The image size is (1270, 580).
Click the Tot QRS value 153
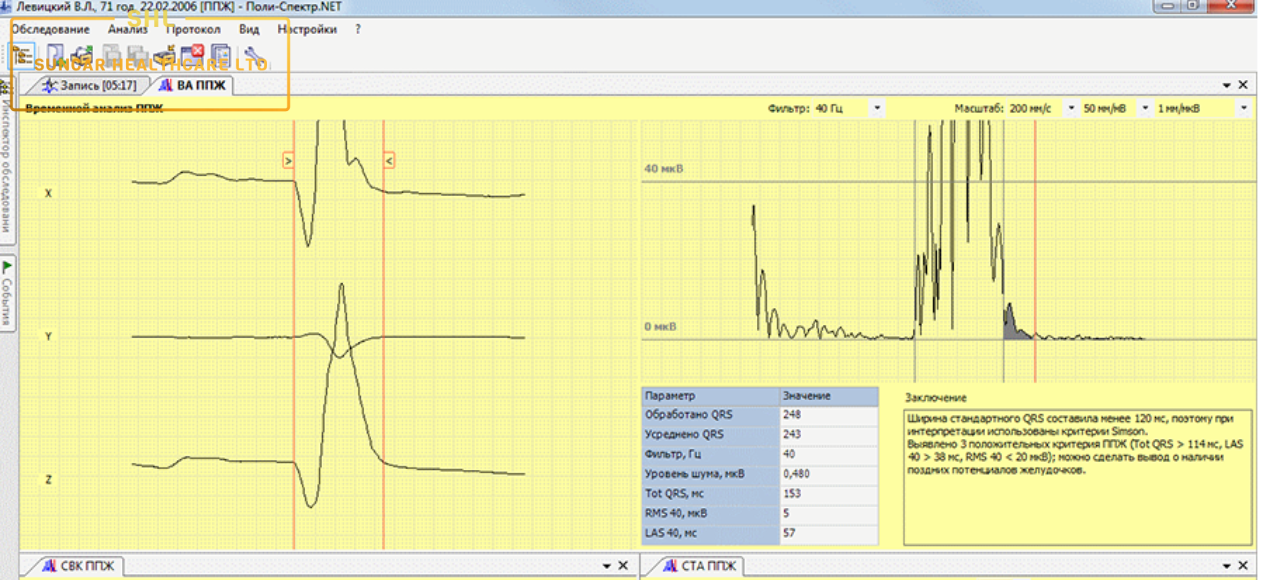click(828, 493)
